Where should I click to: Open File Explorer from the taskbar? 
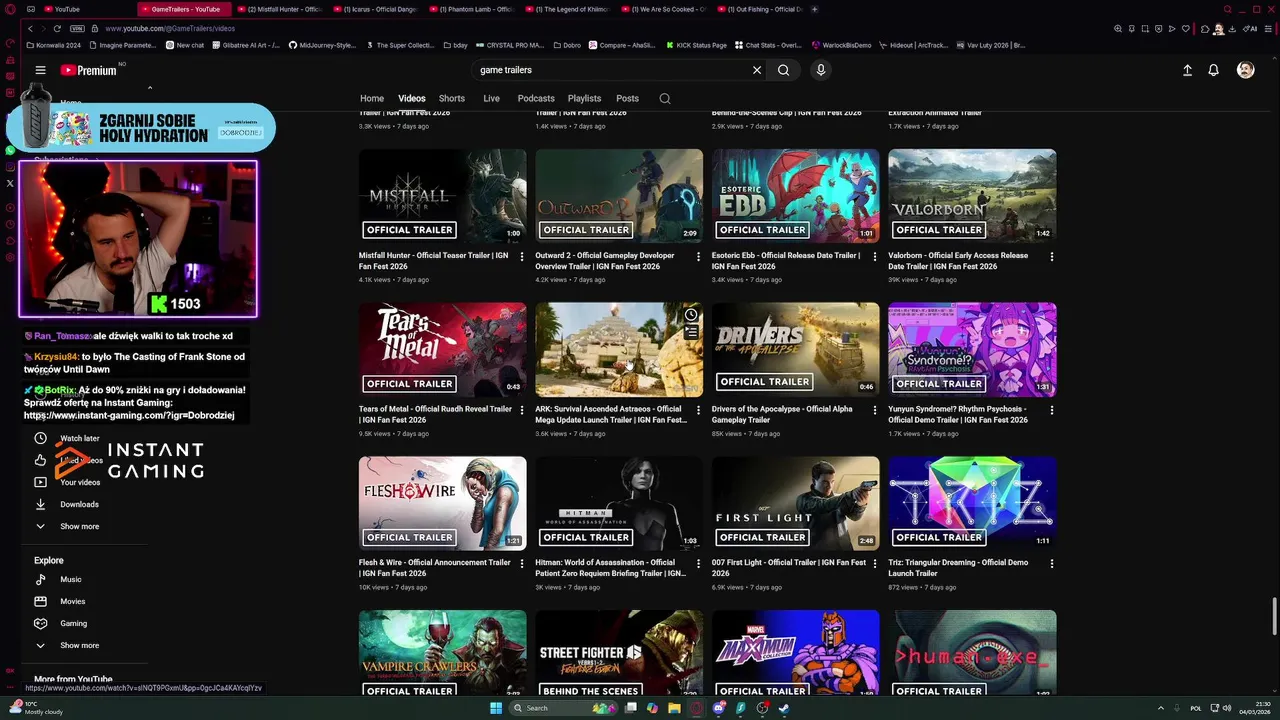(x=674, y=708)
